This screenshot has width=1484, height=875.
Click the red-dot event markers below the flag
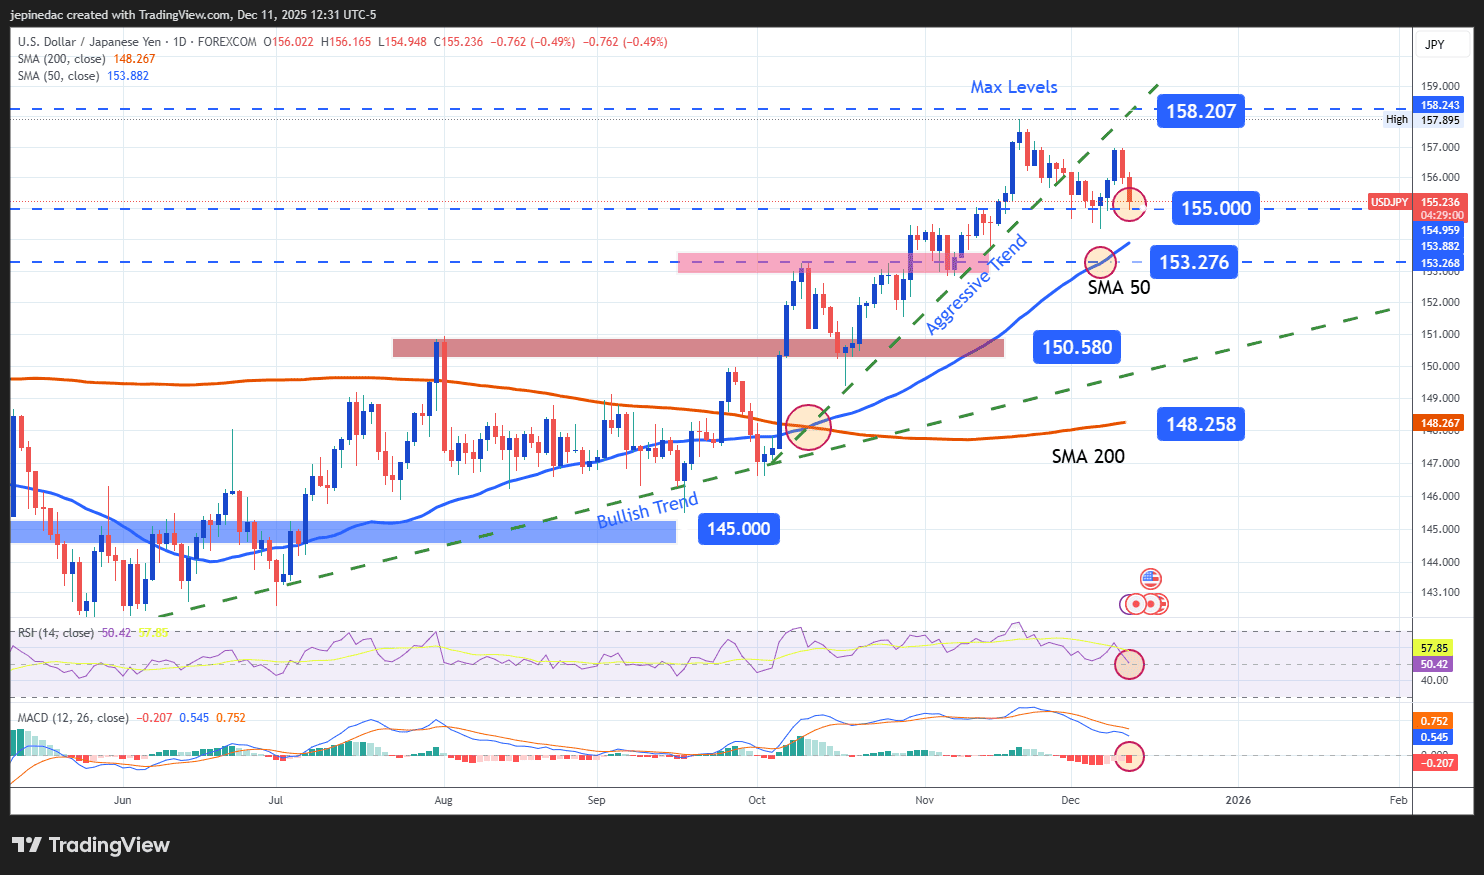pos(1145,604)
